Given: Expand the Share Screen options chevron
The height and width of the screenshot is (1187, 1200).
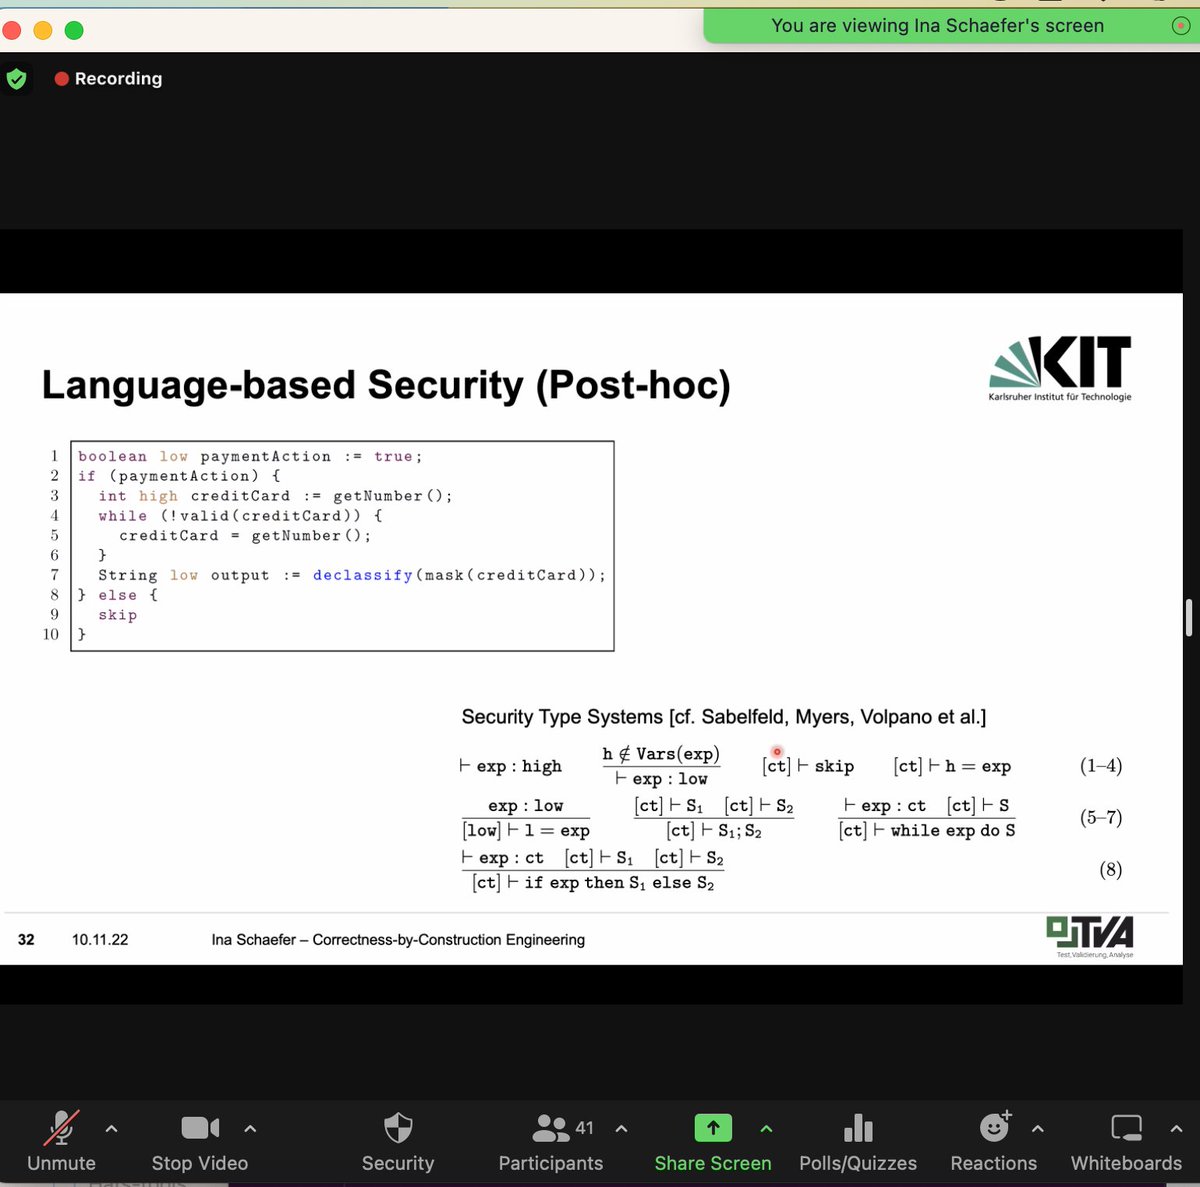Looking at the screenshot, I should coord(766,1128).
